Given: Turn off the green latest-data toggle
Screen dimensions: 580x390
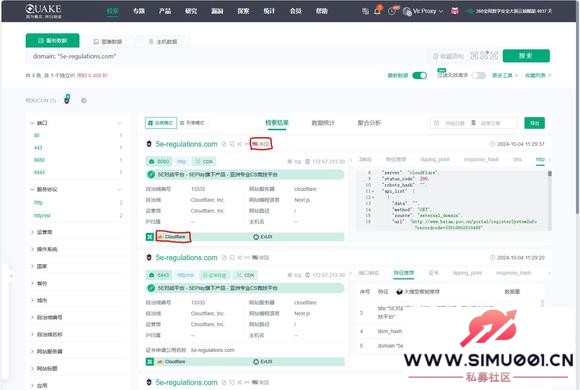Looking at the screenshot, I should pyautogui.click(x=419, y=75).
